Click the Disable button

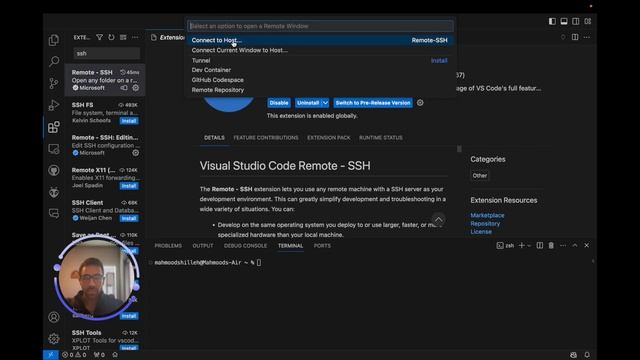[x=279, y=103]
